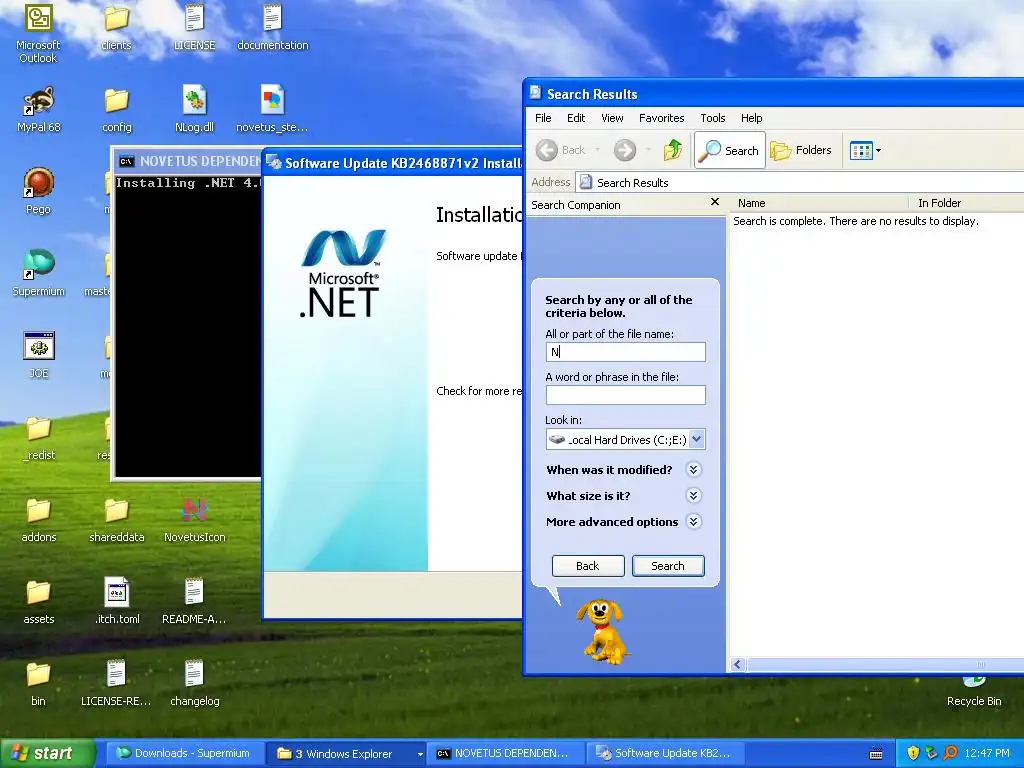Open the README-A... text file
This screenshot has width=1024, height=768.
tap(195, 601)
